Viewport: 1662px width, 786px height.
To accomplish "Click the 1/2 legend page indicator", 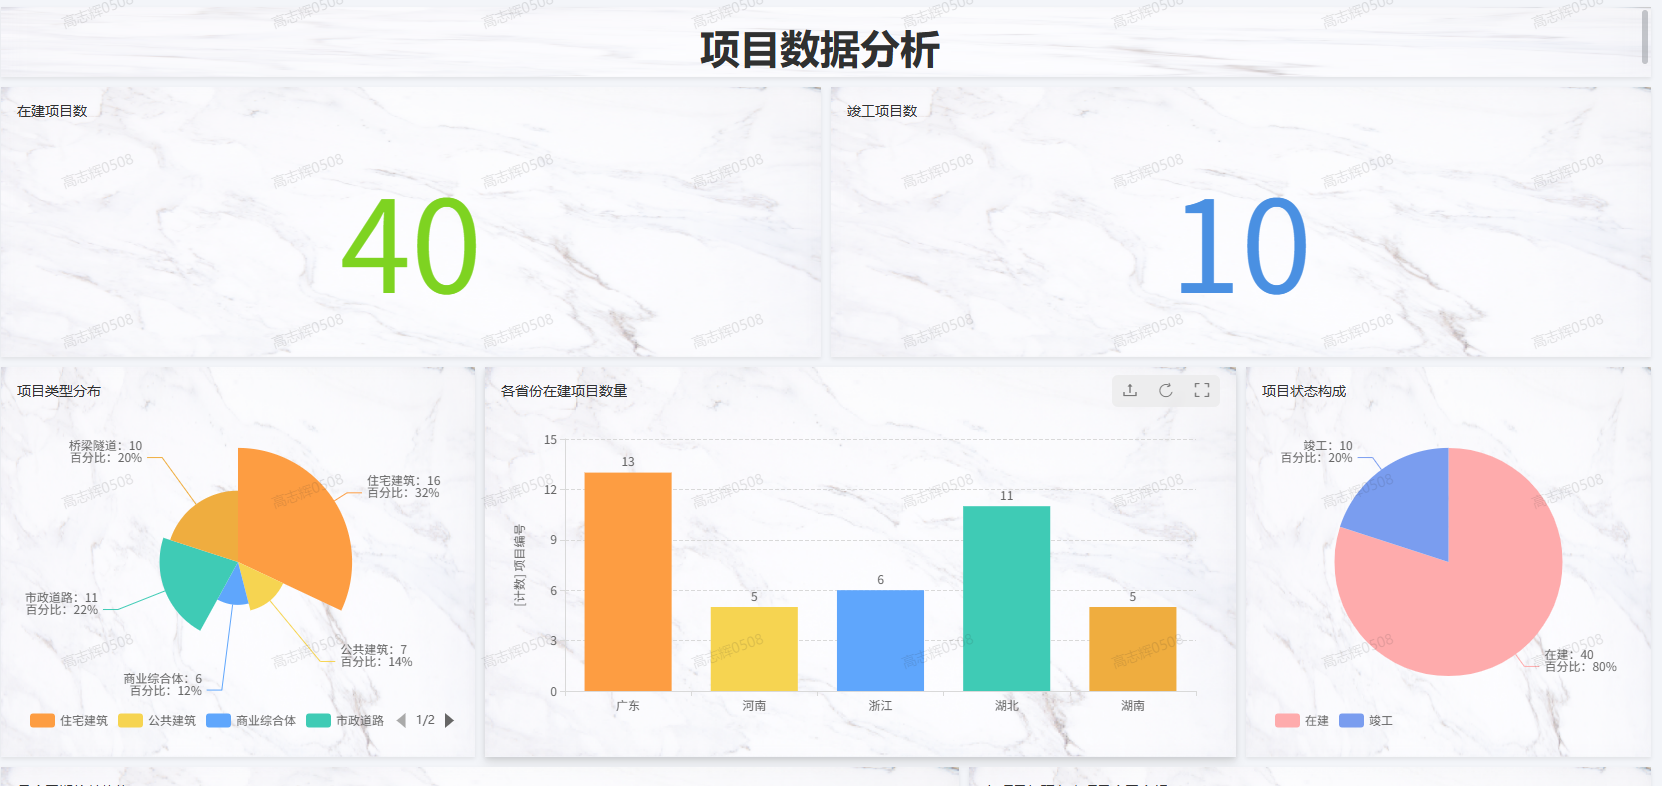I will 425,720.
